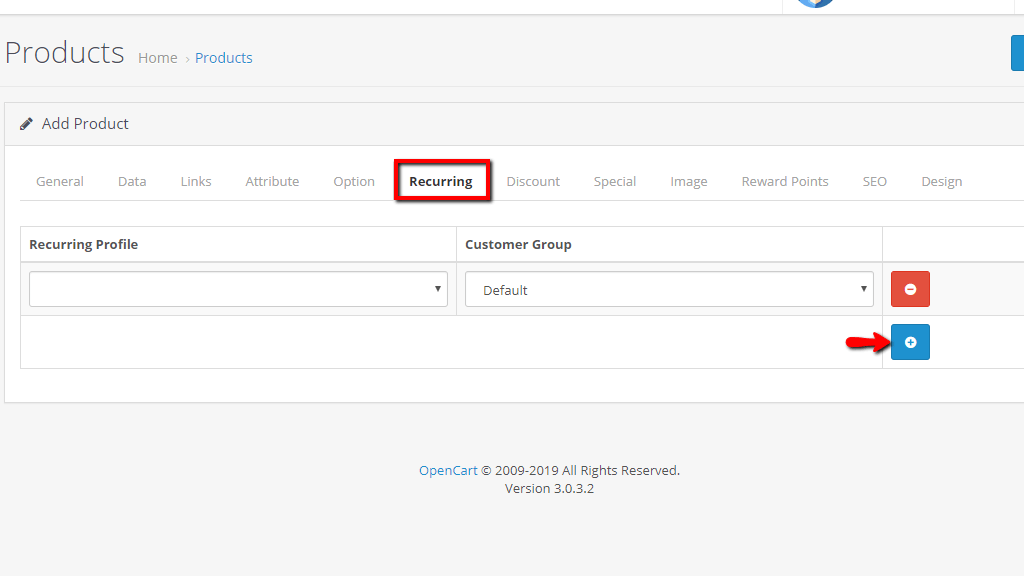The image size is (1024, 576).
Task: Select the Links tab
Action: point(195,181)
